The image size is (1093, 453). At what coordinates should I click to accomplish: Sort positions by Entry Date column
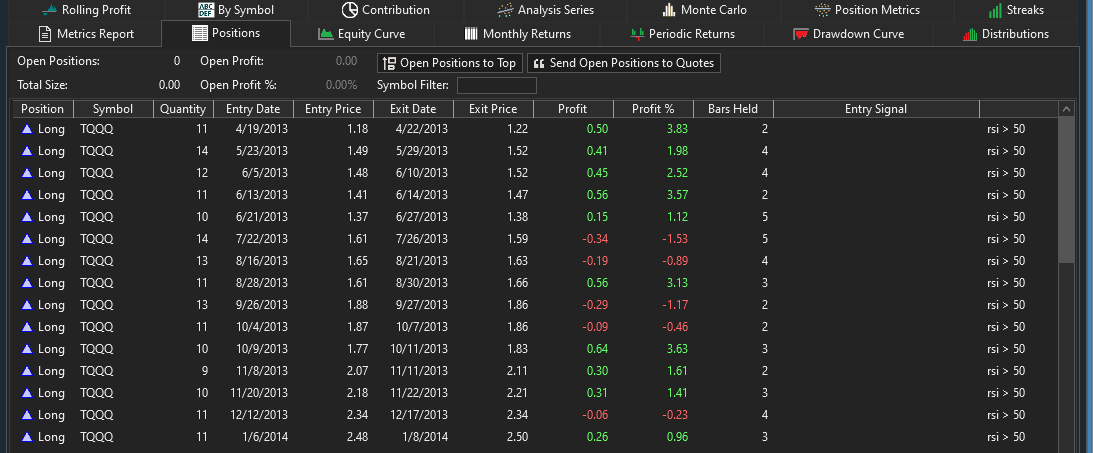(x=253, y=109)
